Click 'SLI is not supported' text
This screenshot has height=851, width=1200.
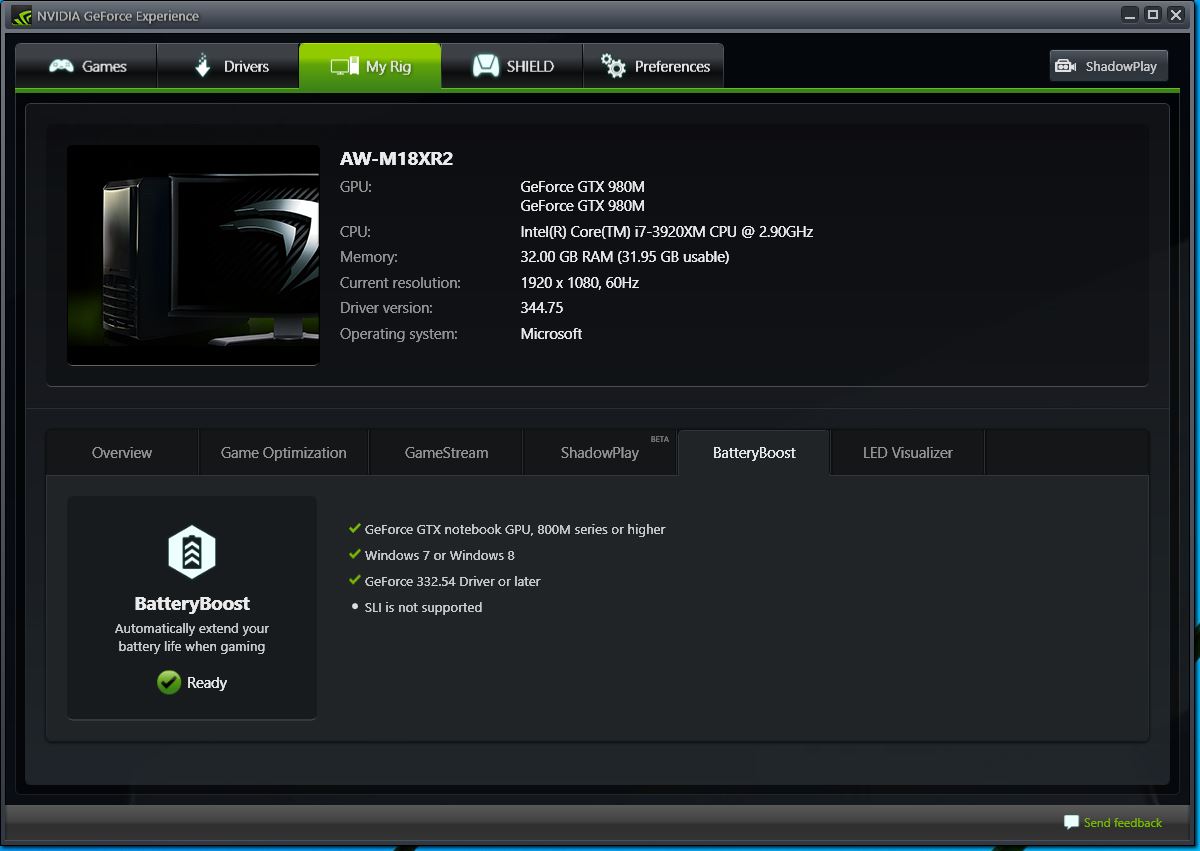tap(424, 607)
